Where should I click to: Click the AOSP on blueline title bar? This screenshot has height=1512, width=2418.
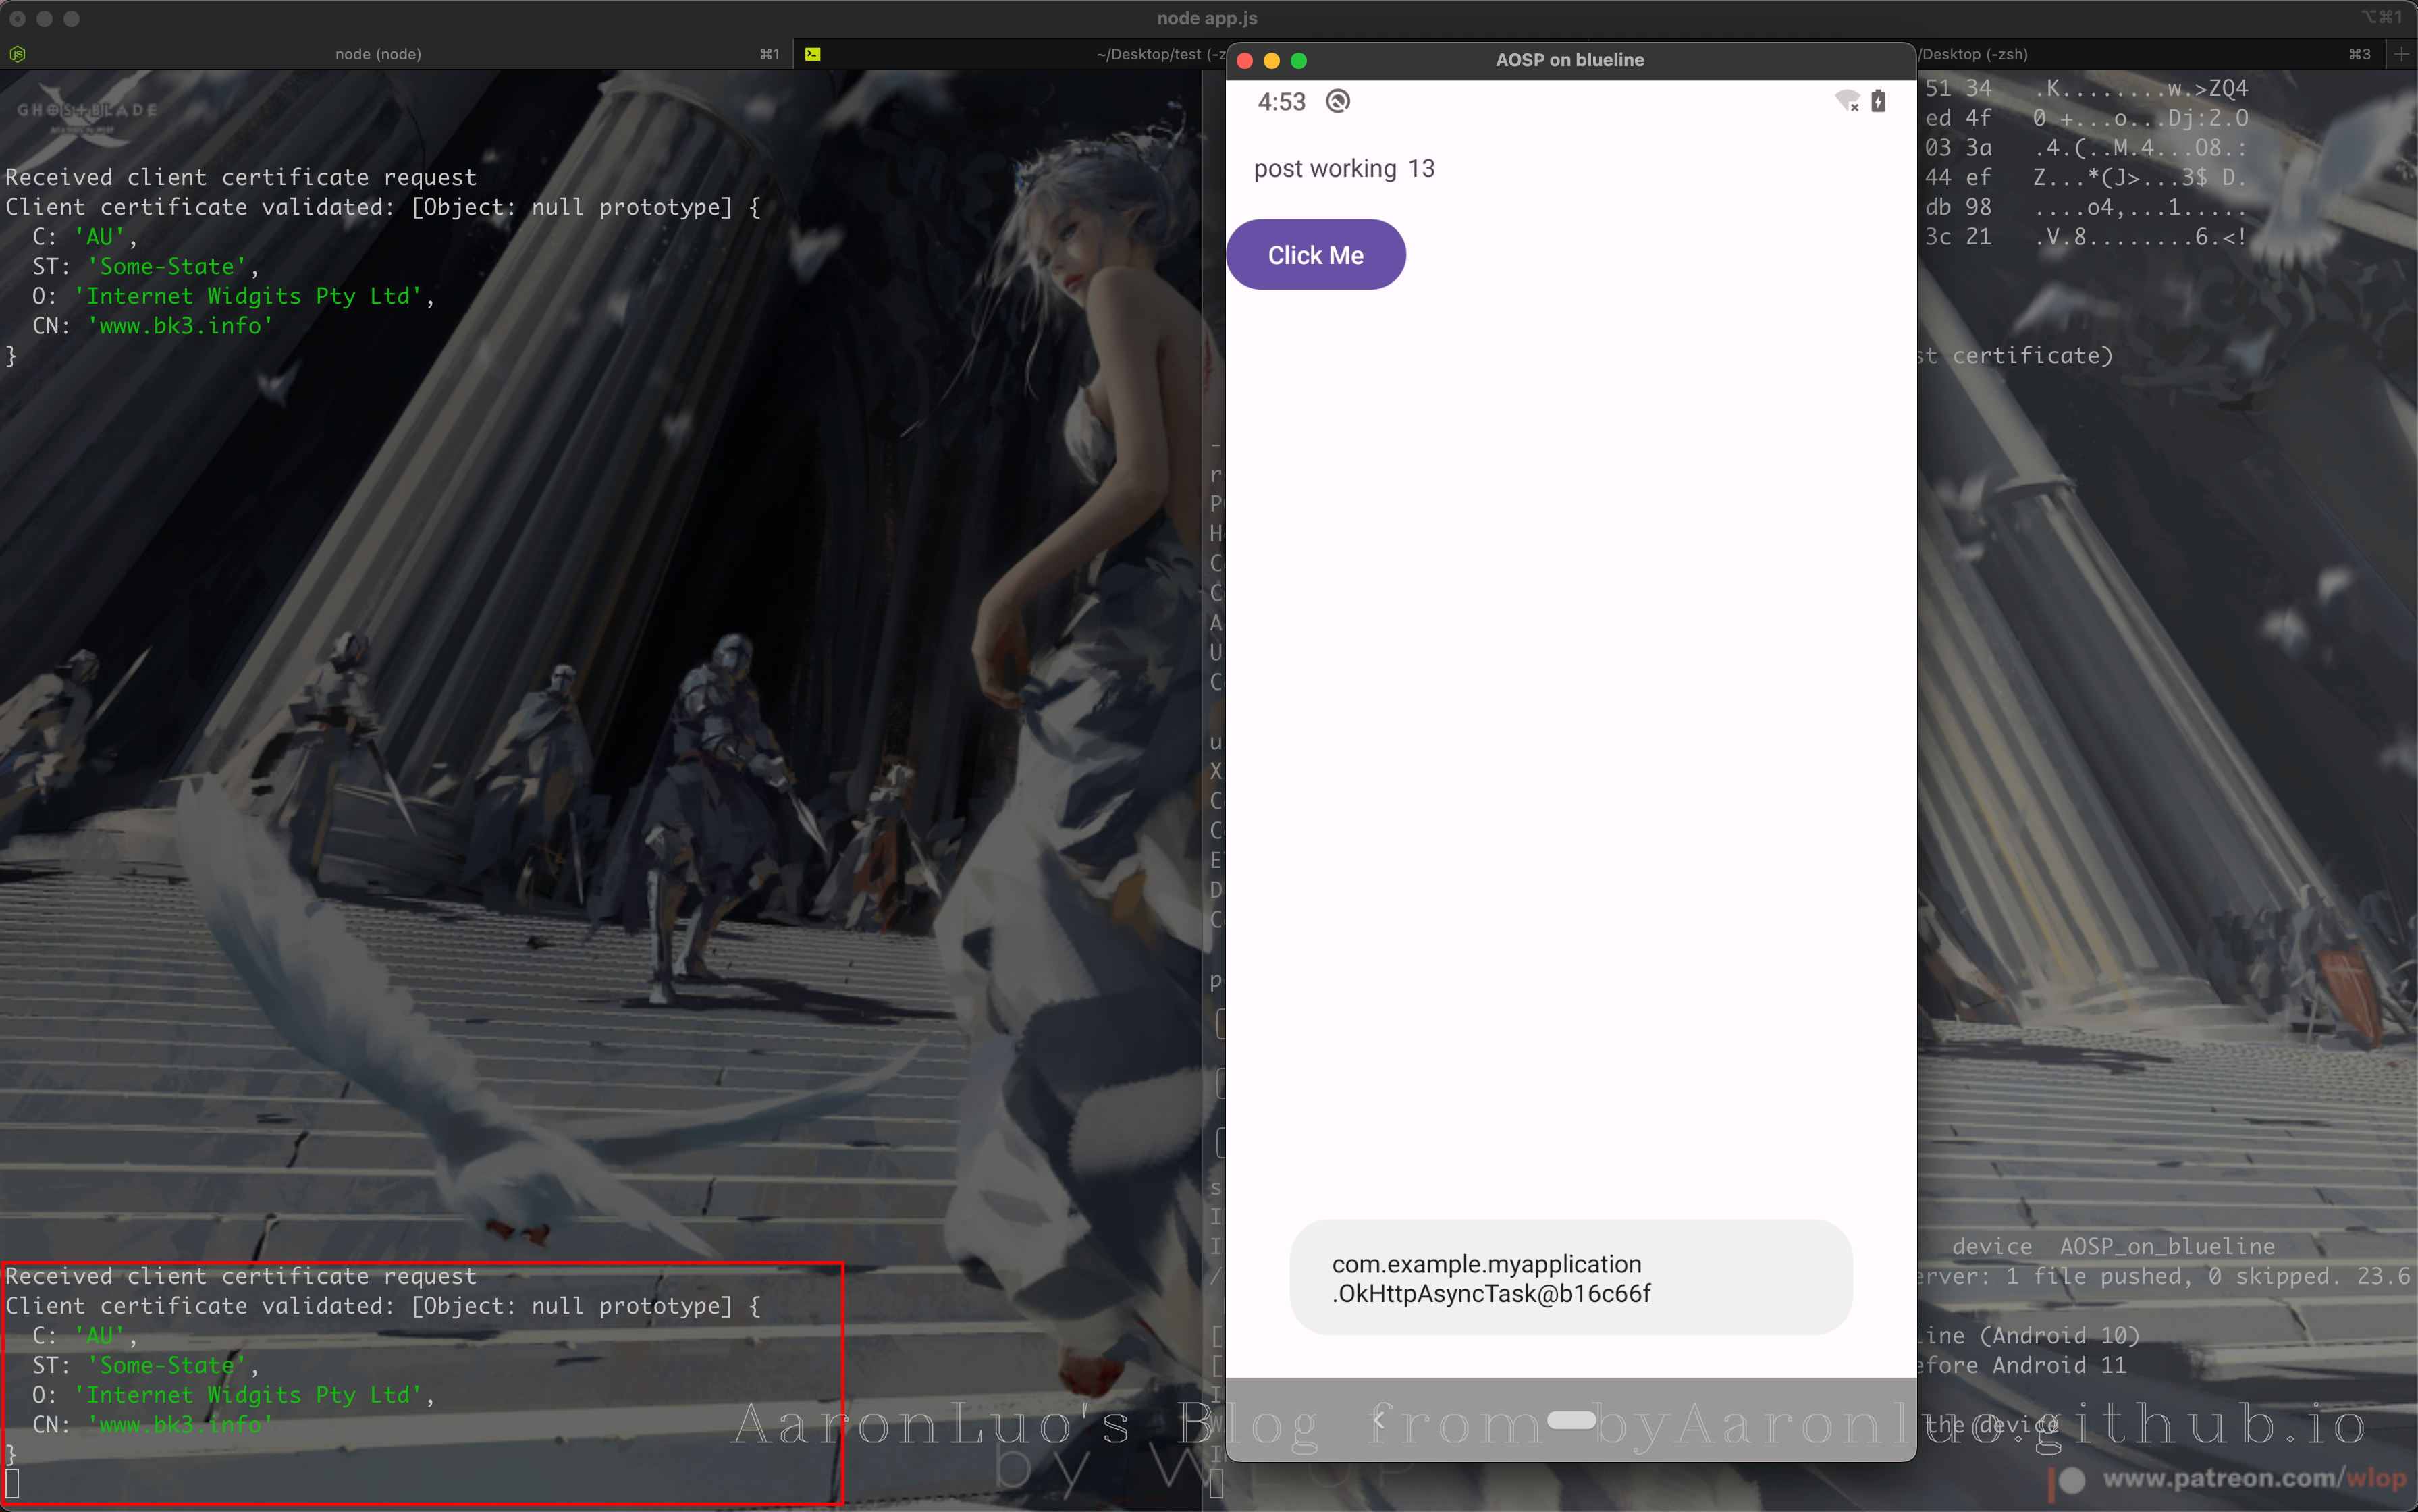click(1569, 60)
